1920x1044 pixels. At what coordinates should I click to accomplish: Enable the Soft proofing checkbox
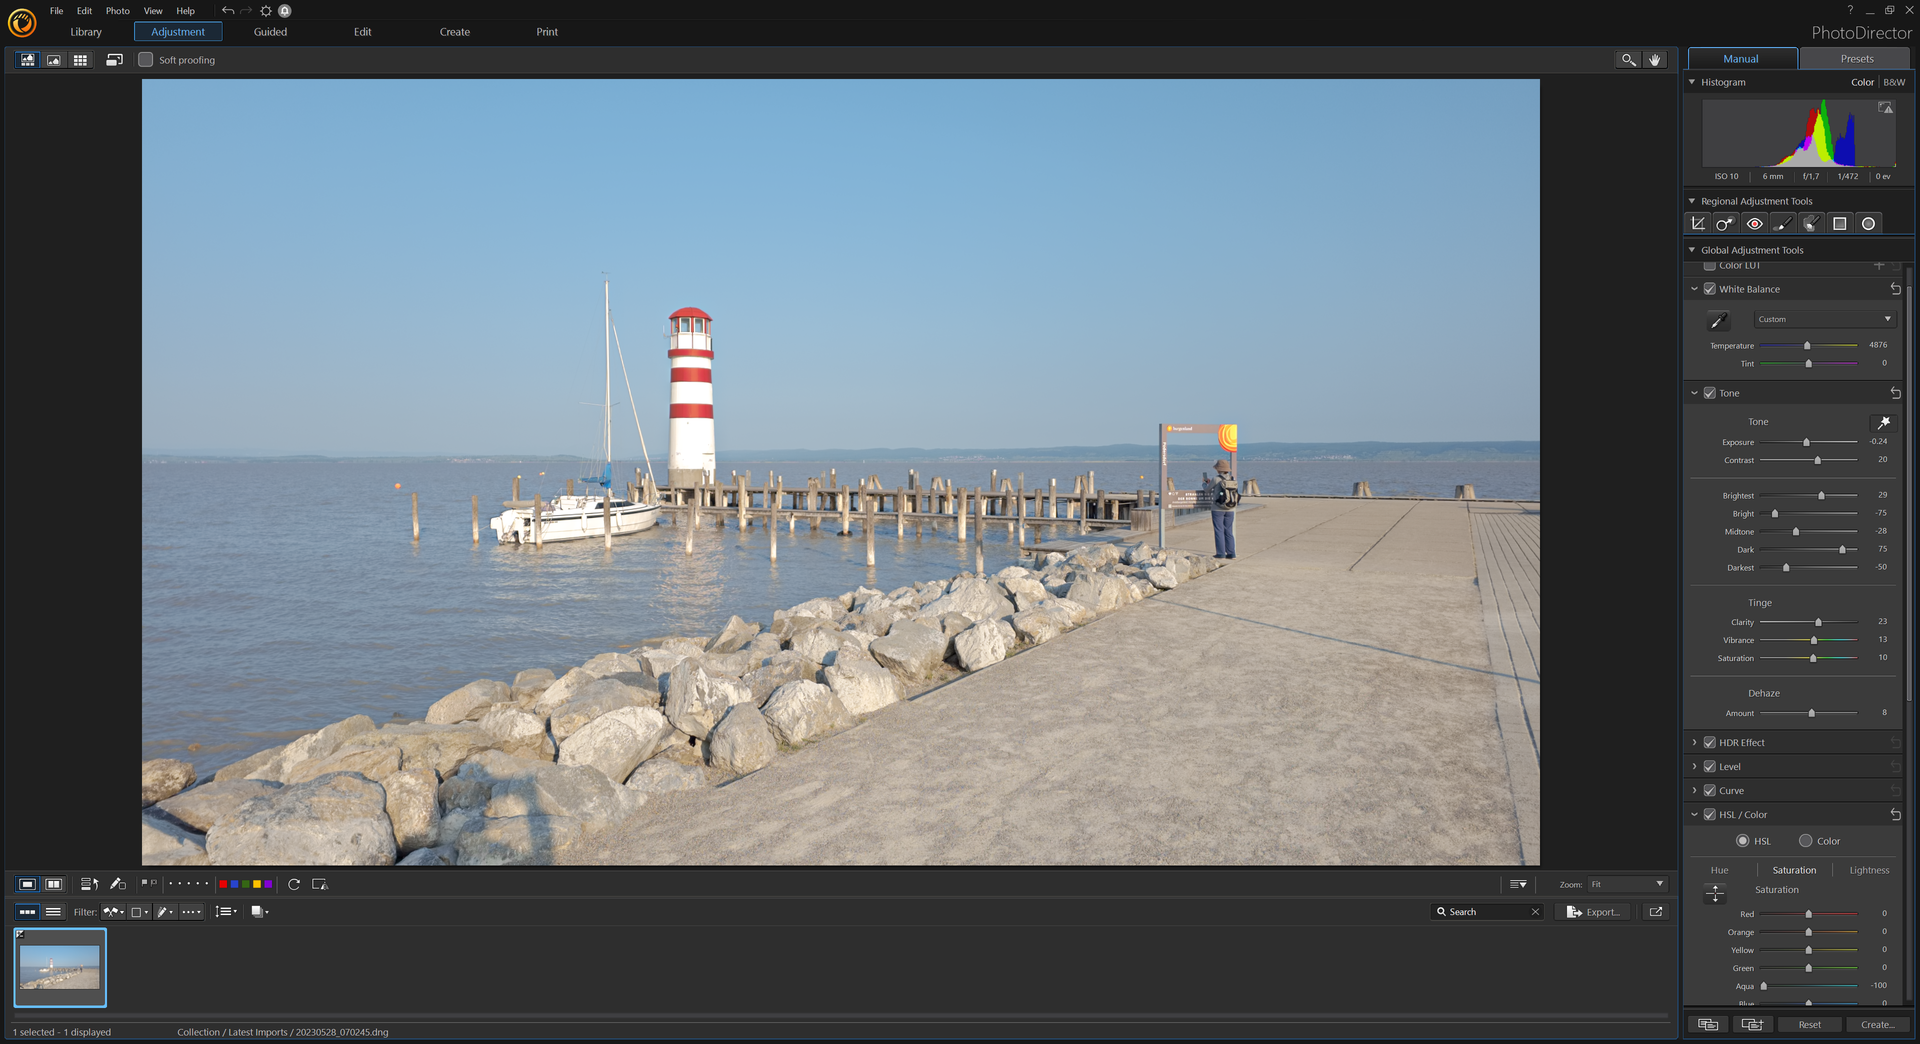point(146,60)
